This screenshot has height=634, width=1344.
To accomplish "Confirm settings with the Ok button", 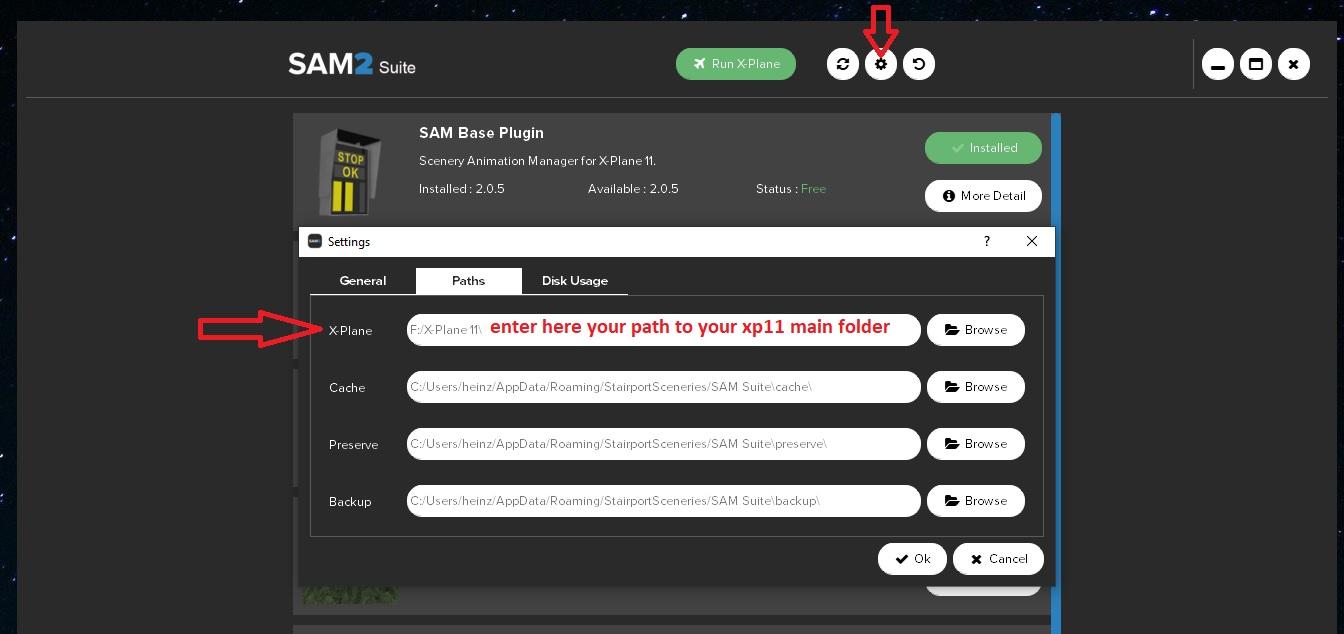I will (x=912, y=559).
